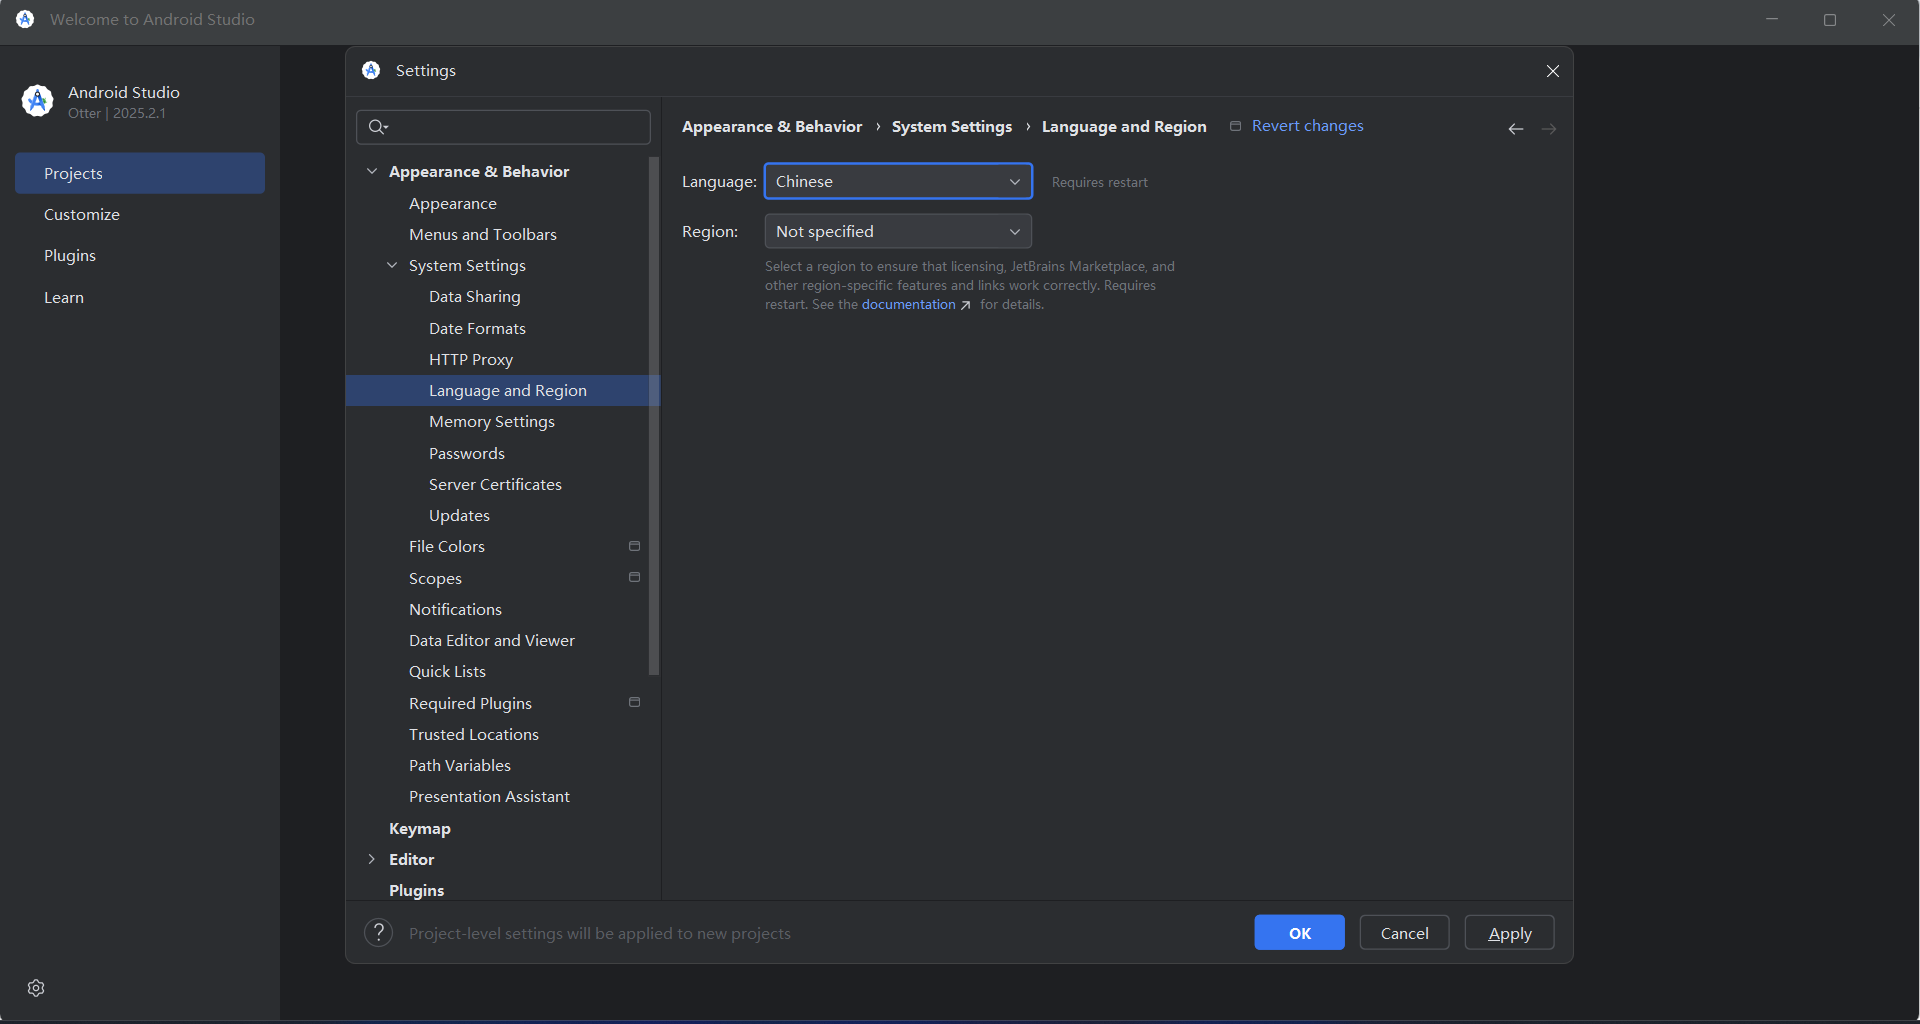Select Memory Settings in the settings tree
The height and width of the screenshot is (1024, 1920).
pyautogui.click(x=491, y=422)
